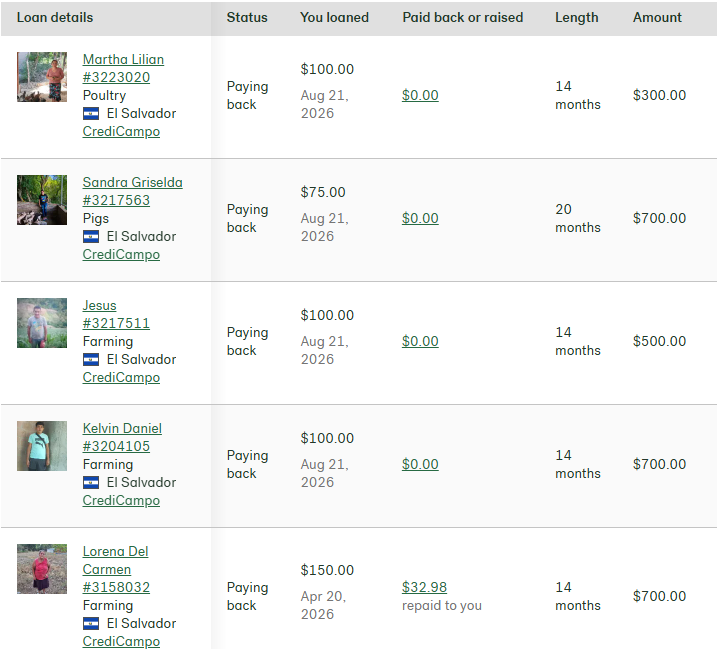Open CrediCampo link under Sandra Griselda
Viewport: 717px width, 649px height.
tap(121, 255)
